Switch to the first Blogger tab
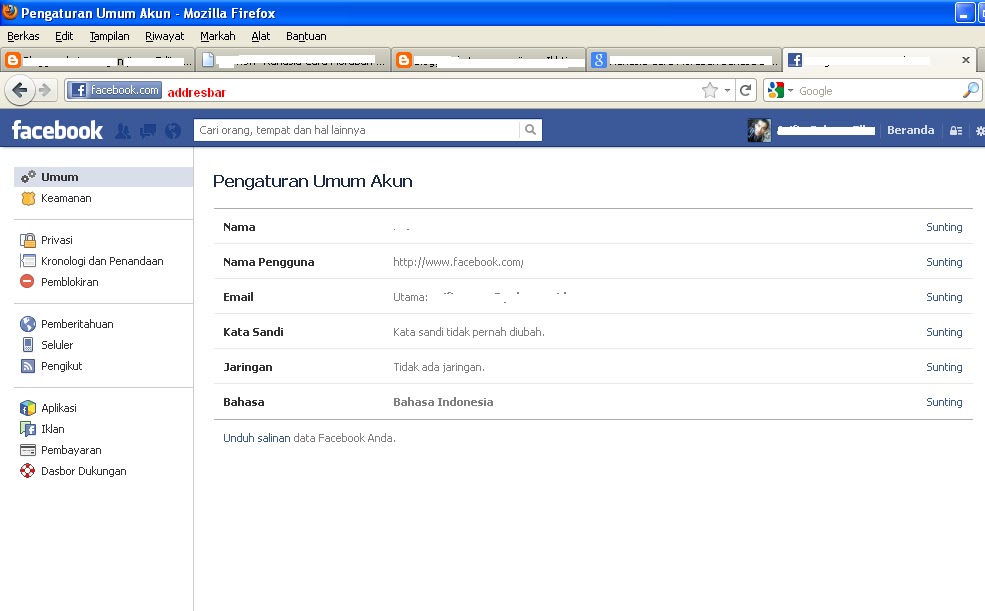Image resolution: width=985 pixels, height=611 pixels. click(x=97, y=60)
